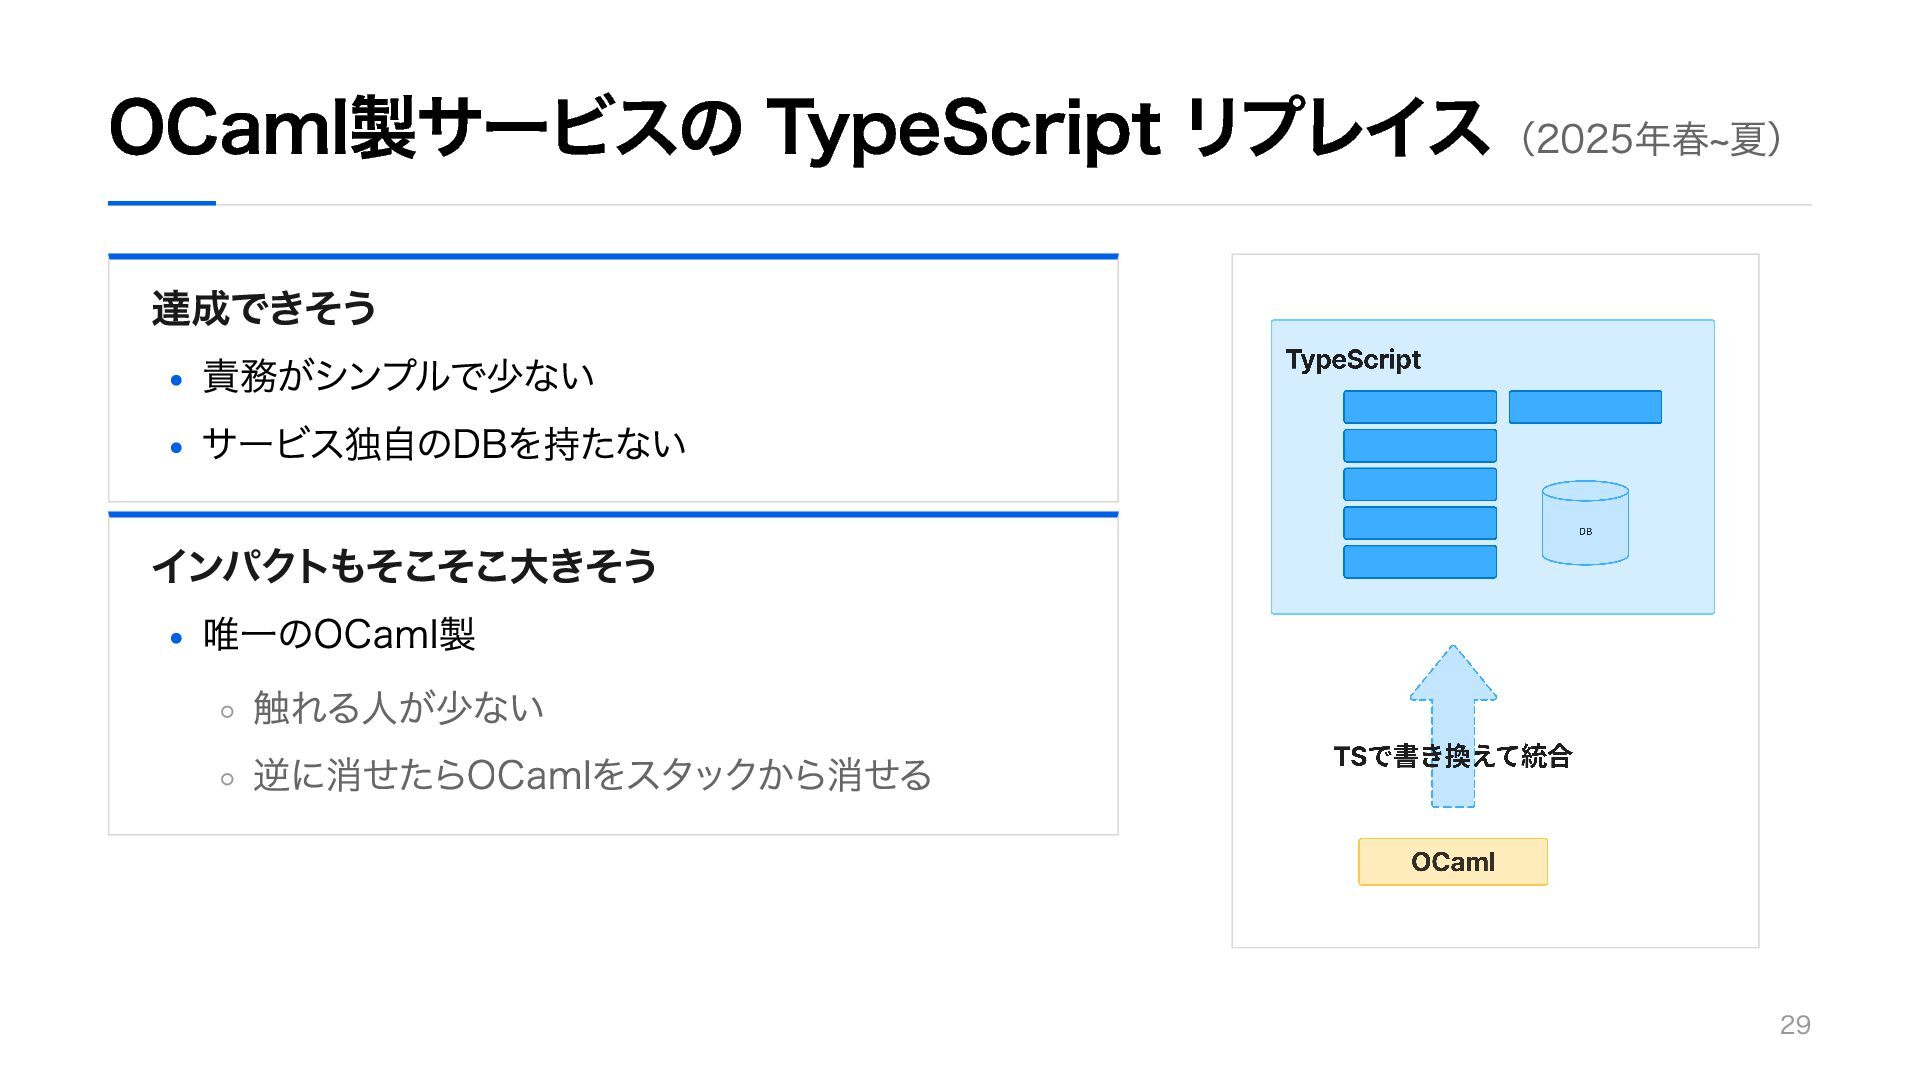Select the yellow OCaml box
This screenshot has width=1920, height=1080.
(x=1453, y=862)
